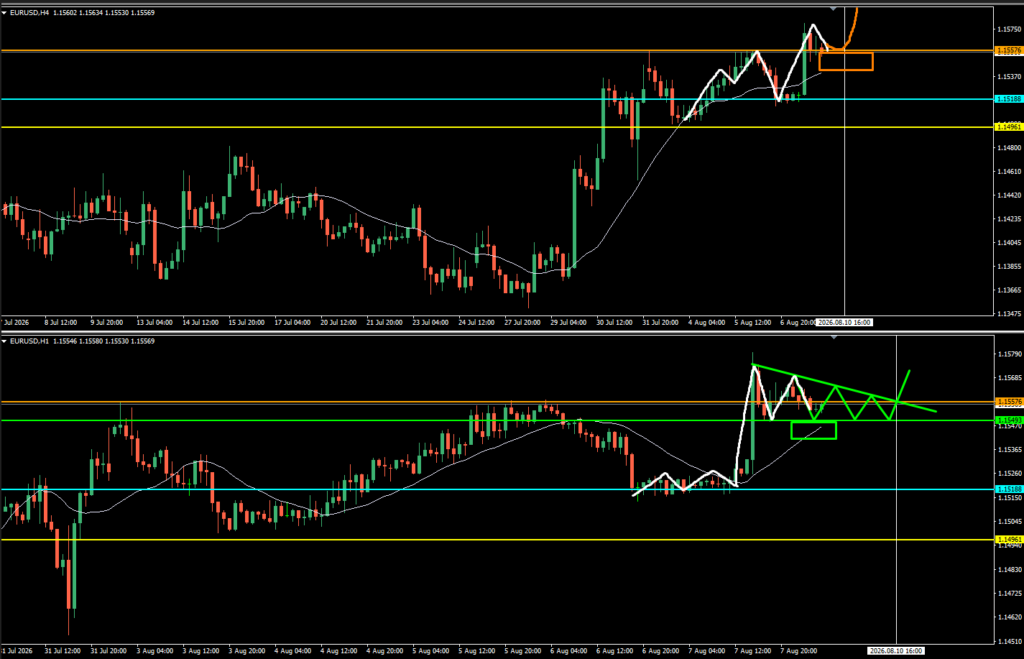The height and width of the screenshot is (659, 1024).
Task: Select orange 1.15576 price tag on H1 chart
Action: tap(1008, 402)
